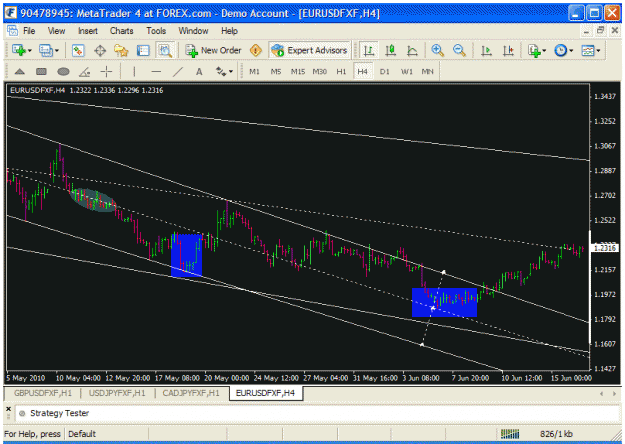Click the New Order button
Screen dimensions: 625x444
[214, 51]
